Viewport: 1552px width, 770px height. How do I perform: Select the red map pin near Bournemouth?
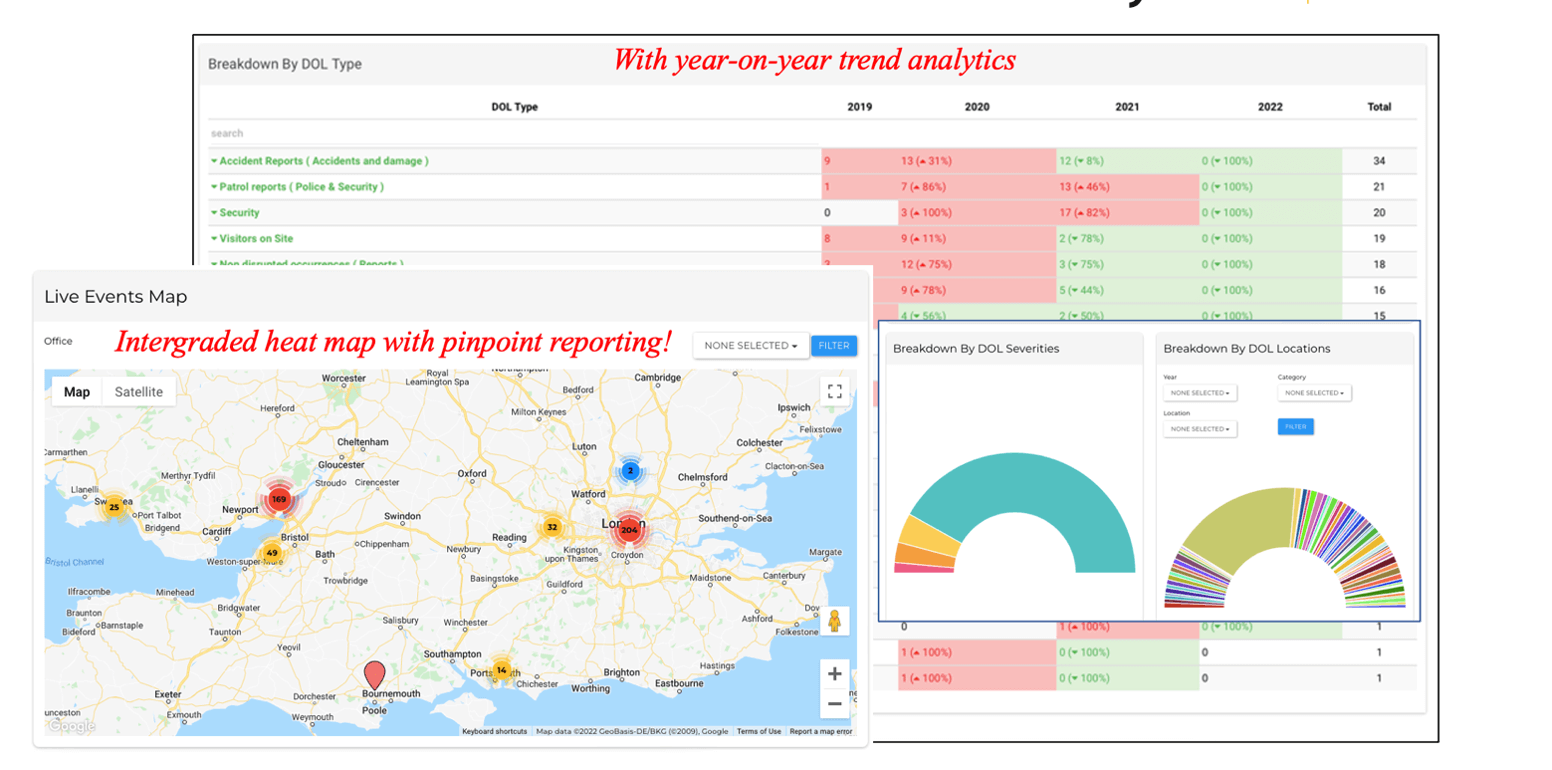(x=374, y=675)
